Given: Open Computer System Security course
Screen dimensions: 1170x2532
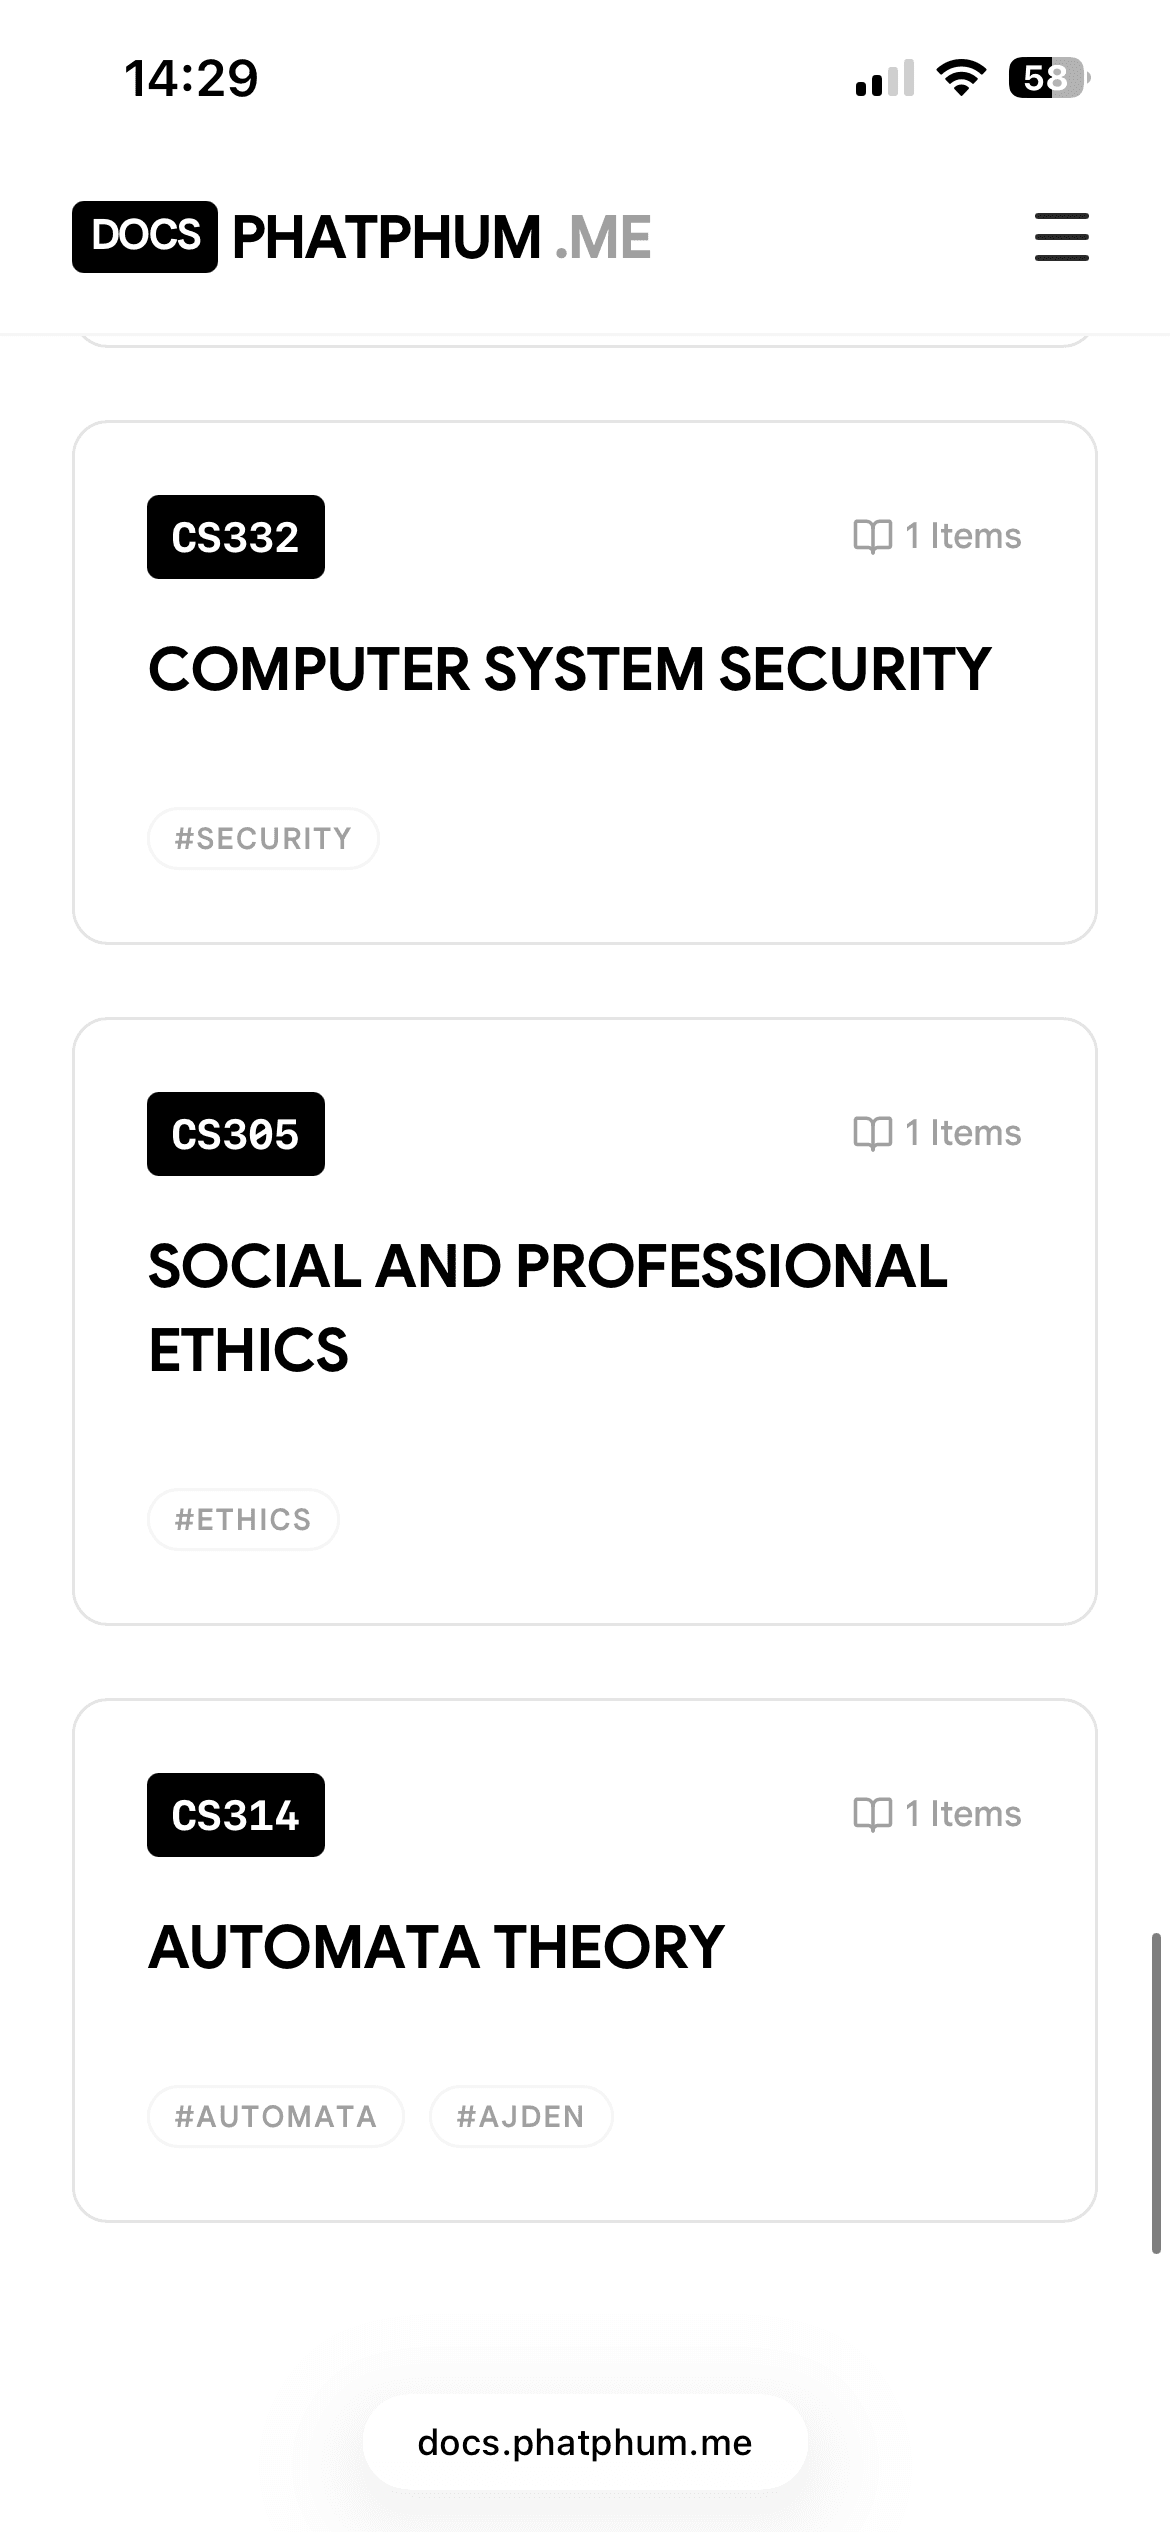Looking at the screenshot, I should [x=569, y=669].
